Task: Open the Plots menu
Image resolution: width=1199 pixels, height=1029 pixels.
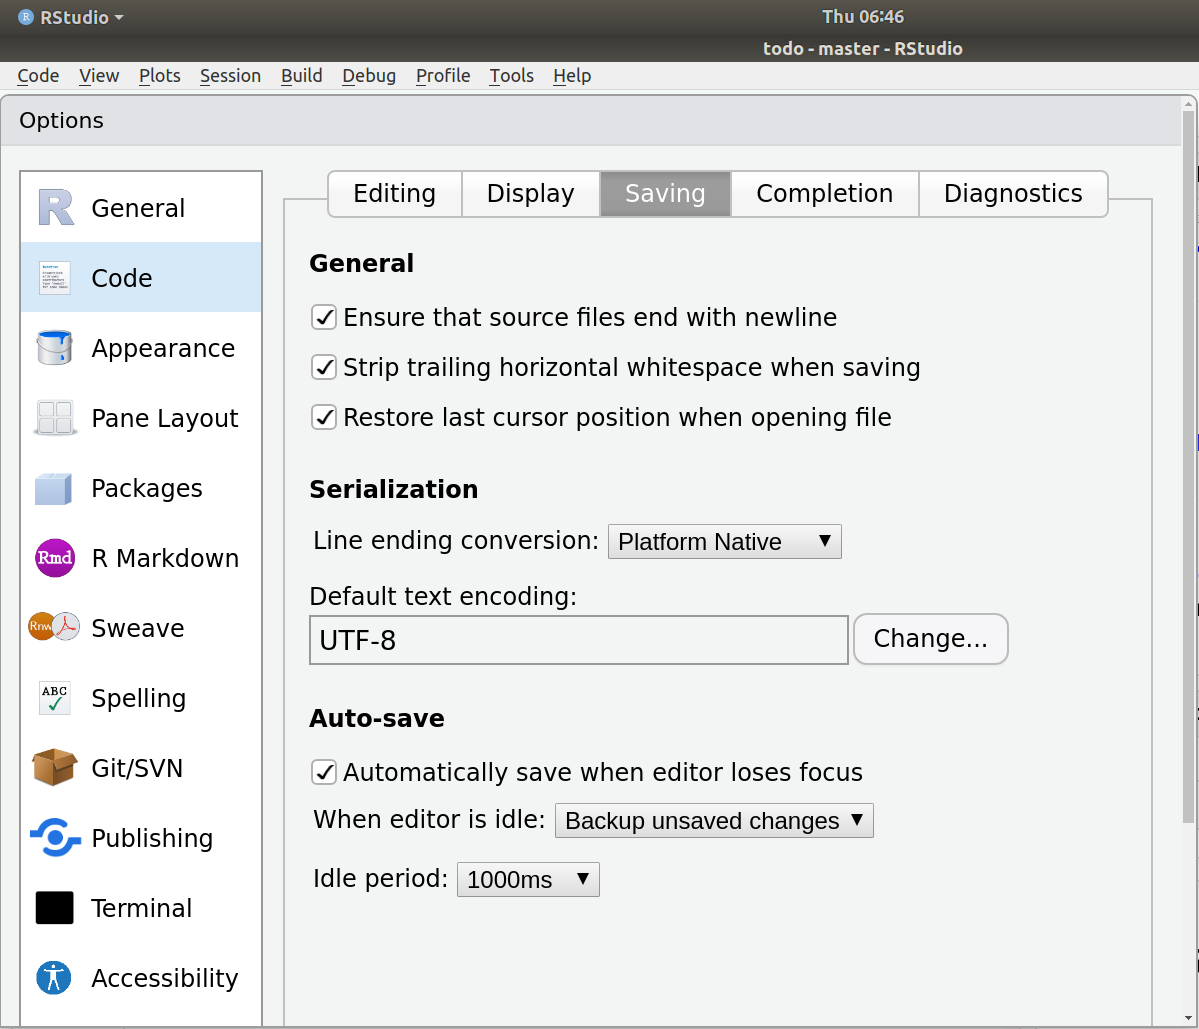Action: click(x=160, y=76)
